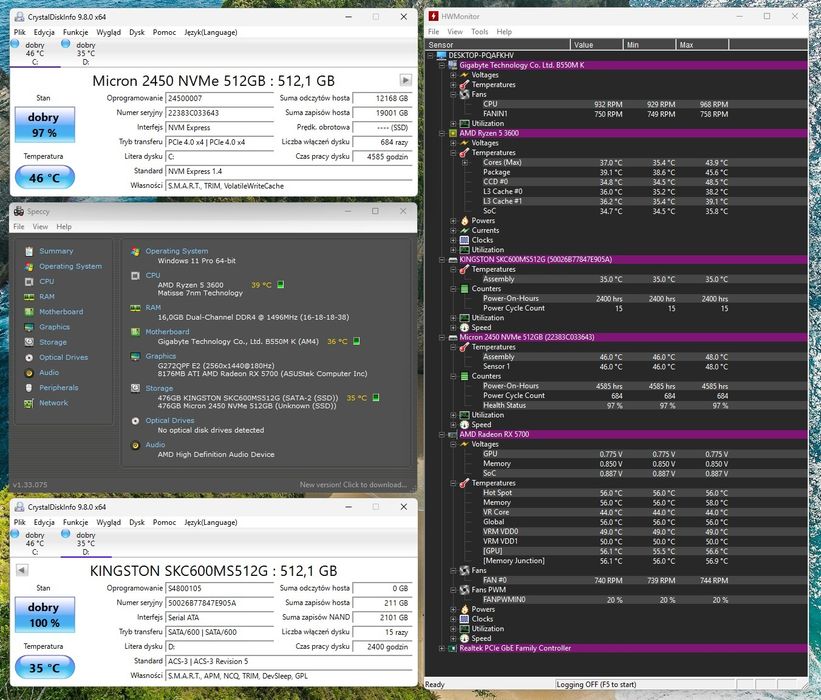Open the Tools menu in HWMonitor
Screen dimensions: 821x700
tap(480, 32)
